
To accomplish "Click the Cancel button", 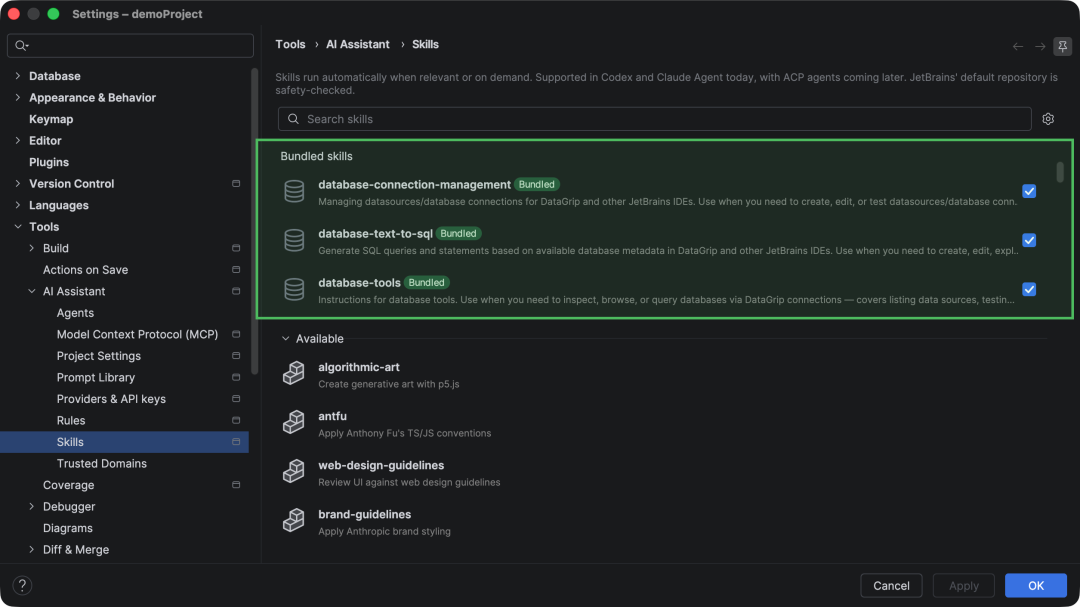I will click(891, 586).
